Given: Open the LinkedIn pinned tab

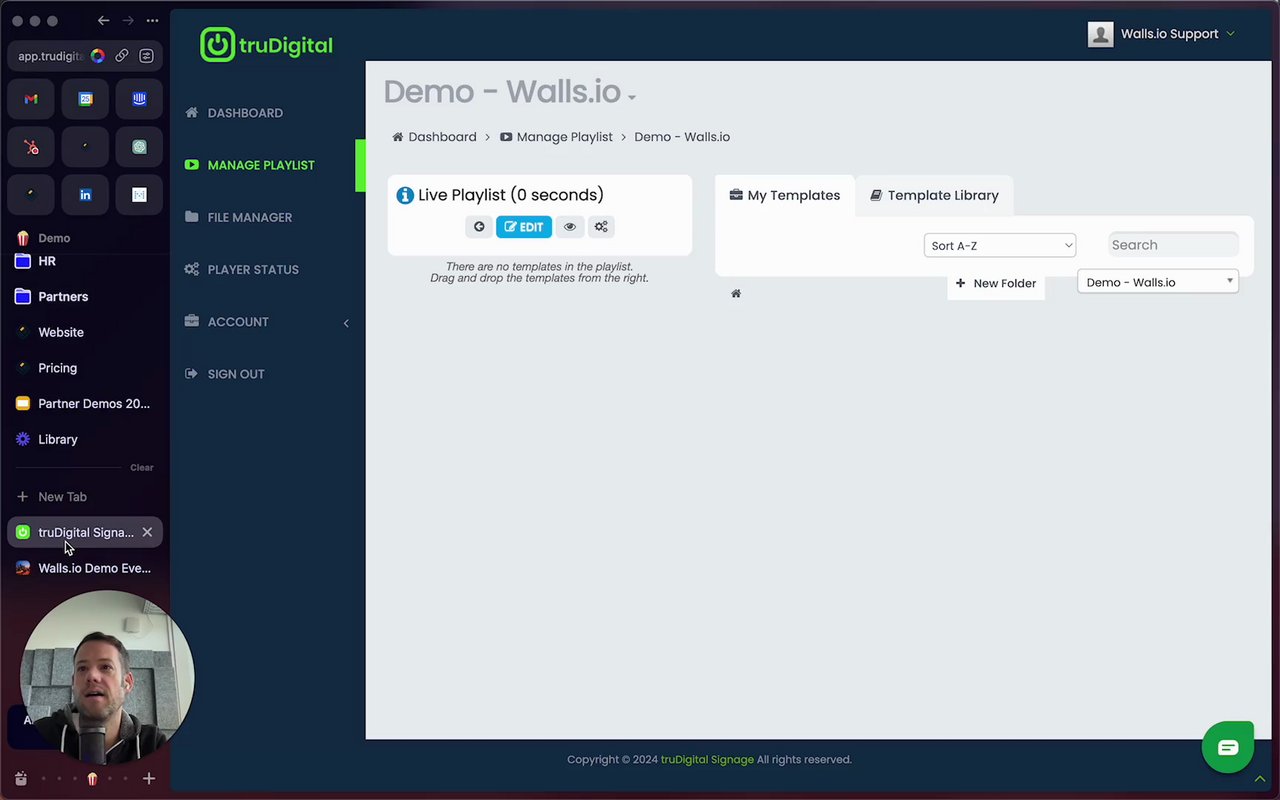Looking at the screenshot, I should tap(85, 195).
